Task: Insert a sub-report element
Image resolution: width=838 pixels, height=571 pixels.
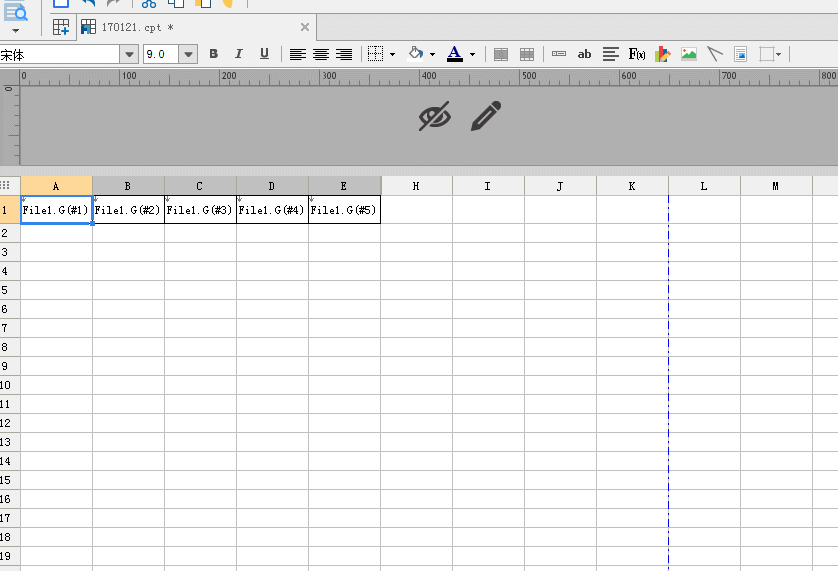Action: 741,54
